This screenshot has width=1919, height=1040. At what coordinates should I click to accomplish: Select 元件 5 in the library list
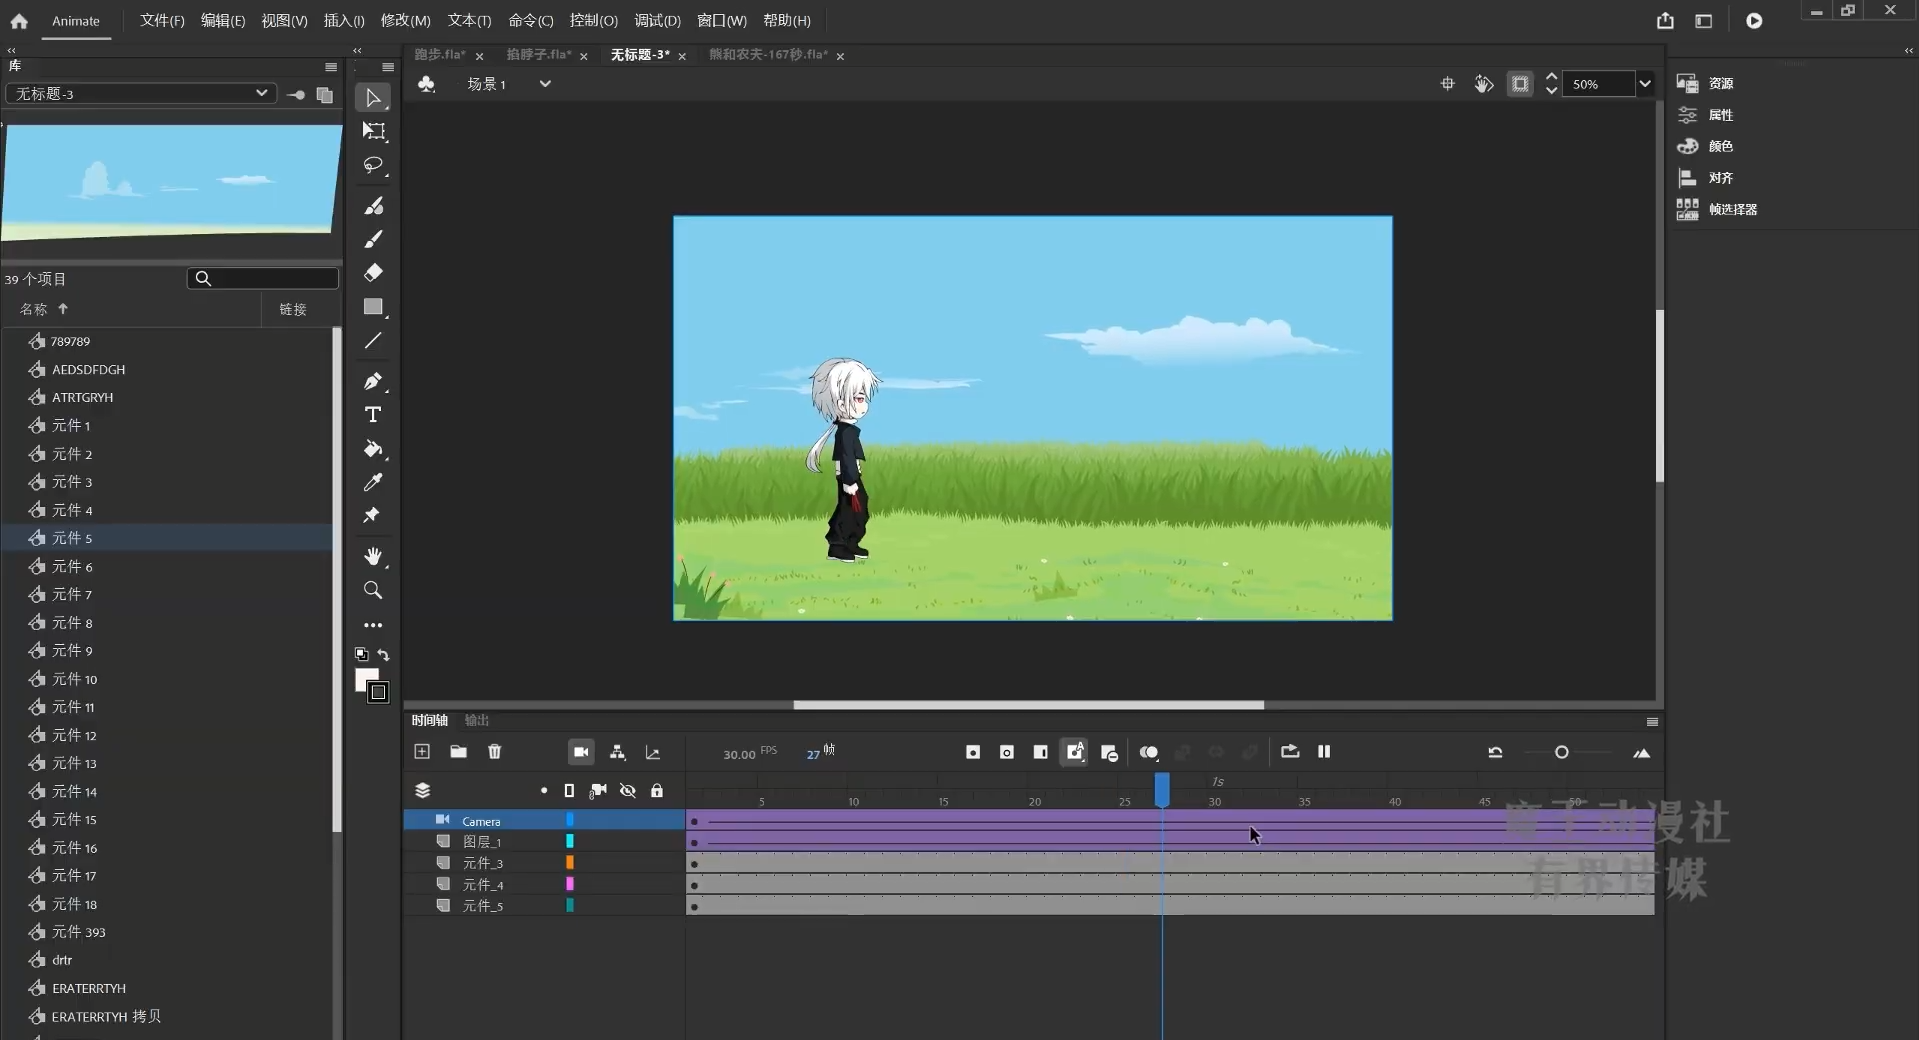click(x=72, y=538)
